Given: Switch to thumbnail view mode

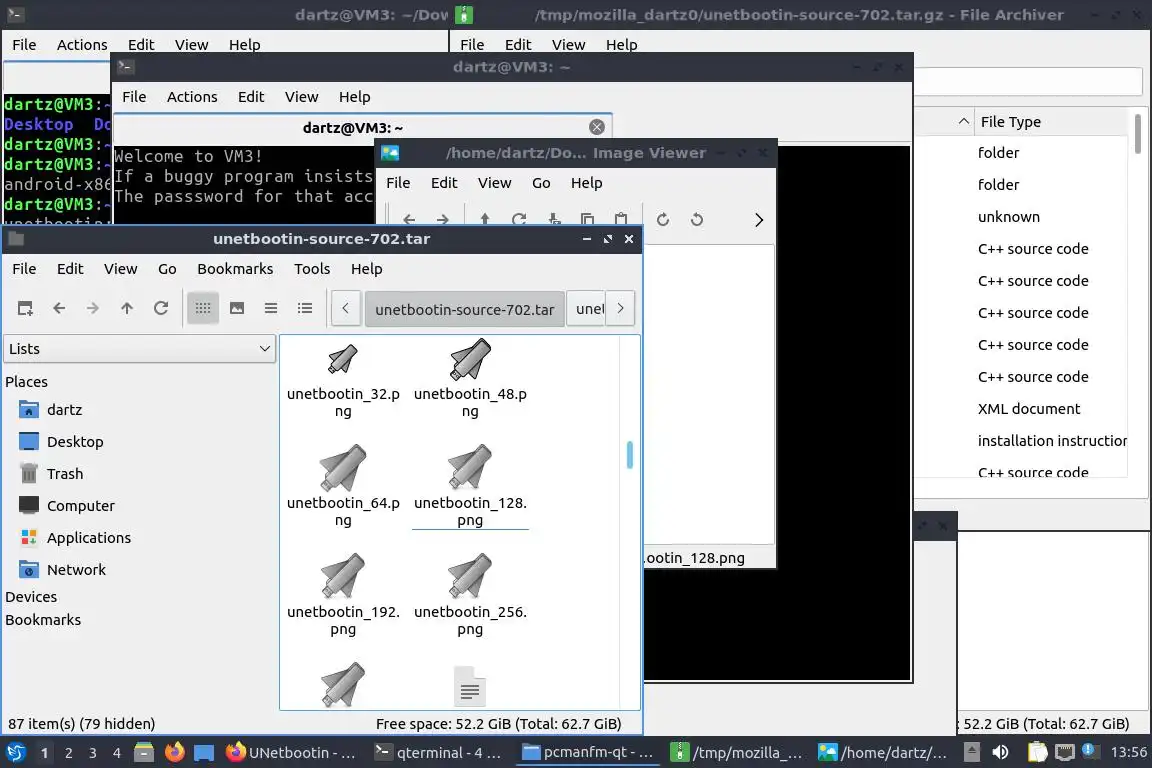Looking at the screenshot, I should tap(237, 308).
